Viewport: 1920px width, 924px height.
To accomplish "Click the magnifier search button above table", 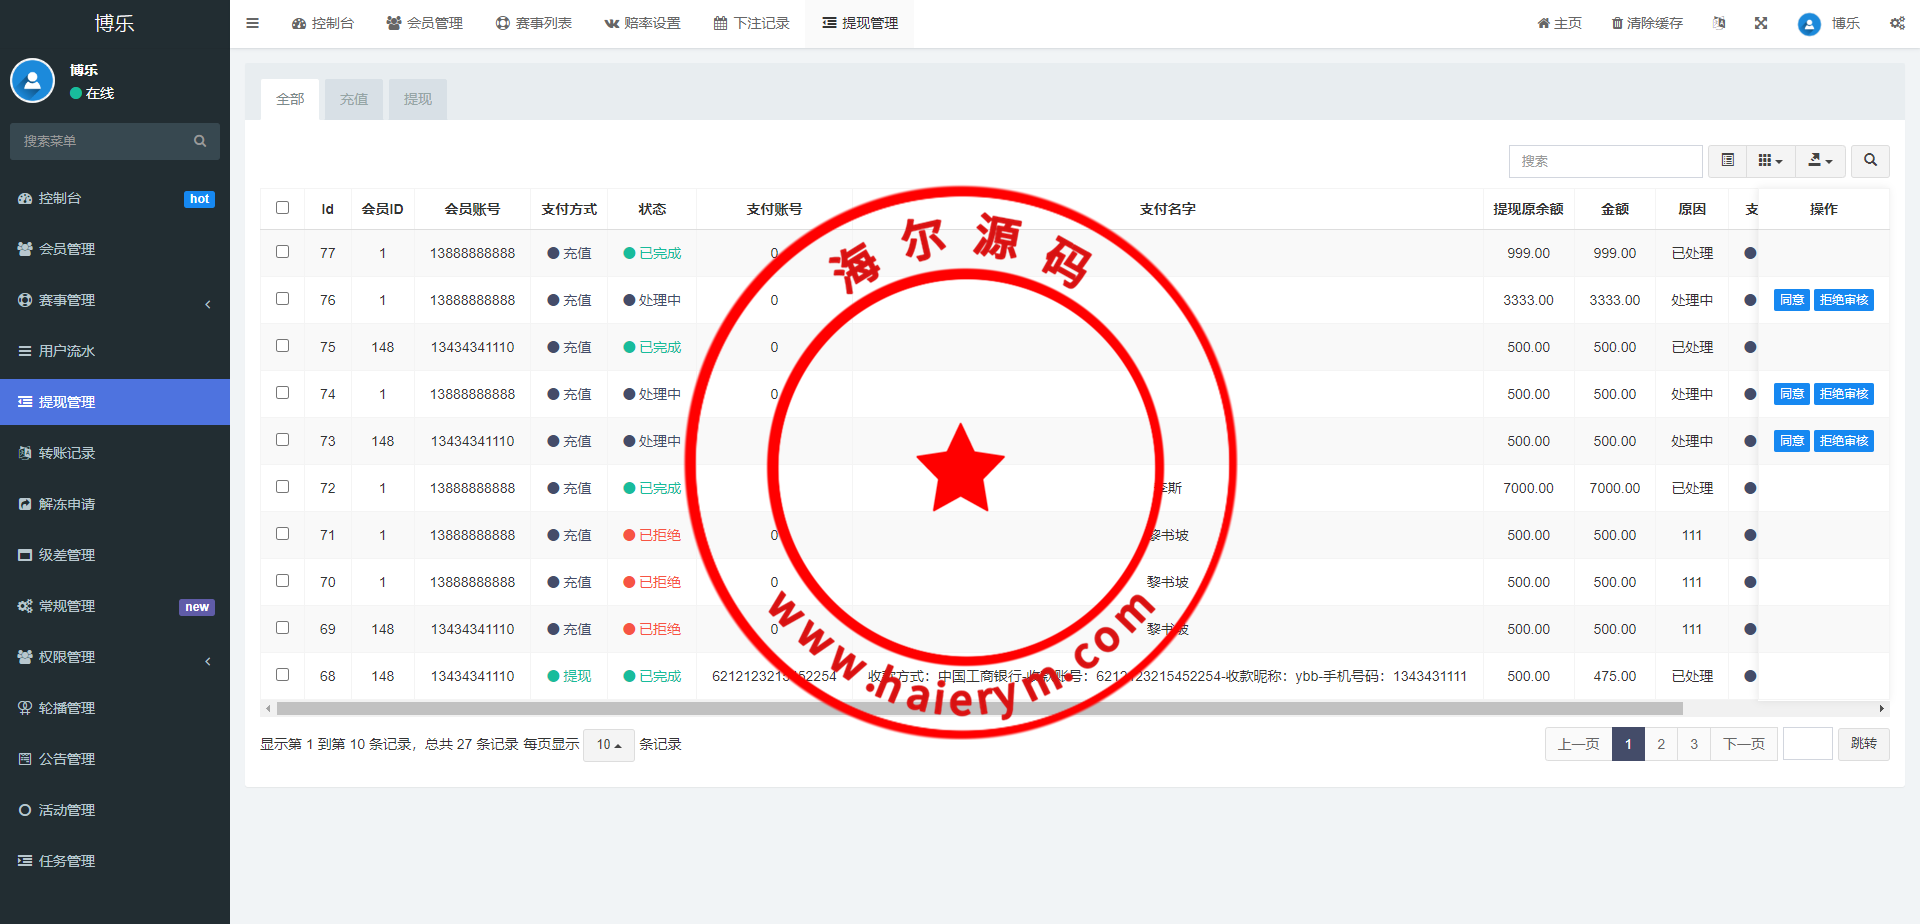I will pos(1870,161).
